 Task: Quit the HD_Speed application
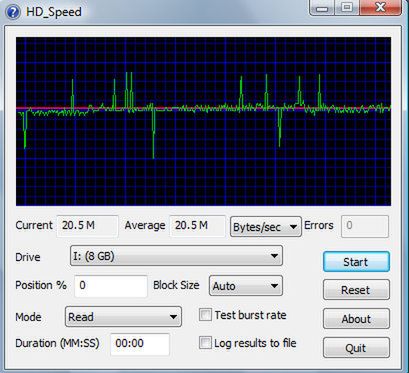[356, 348]
